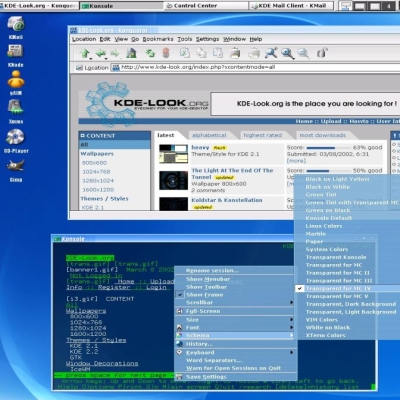Expand the Schema submenu
This screenshot has width=400, height=400.
coord(235,335)
